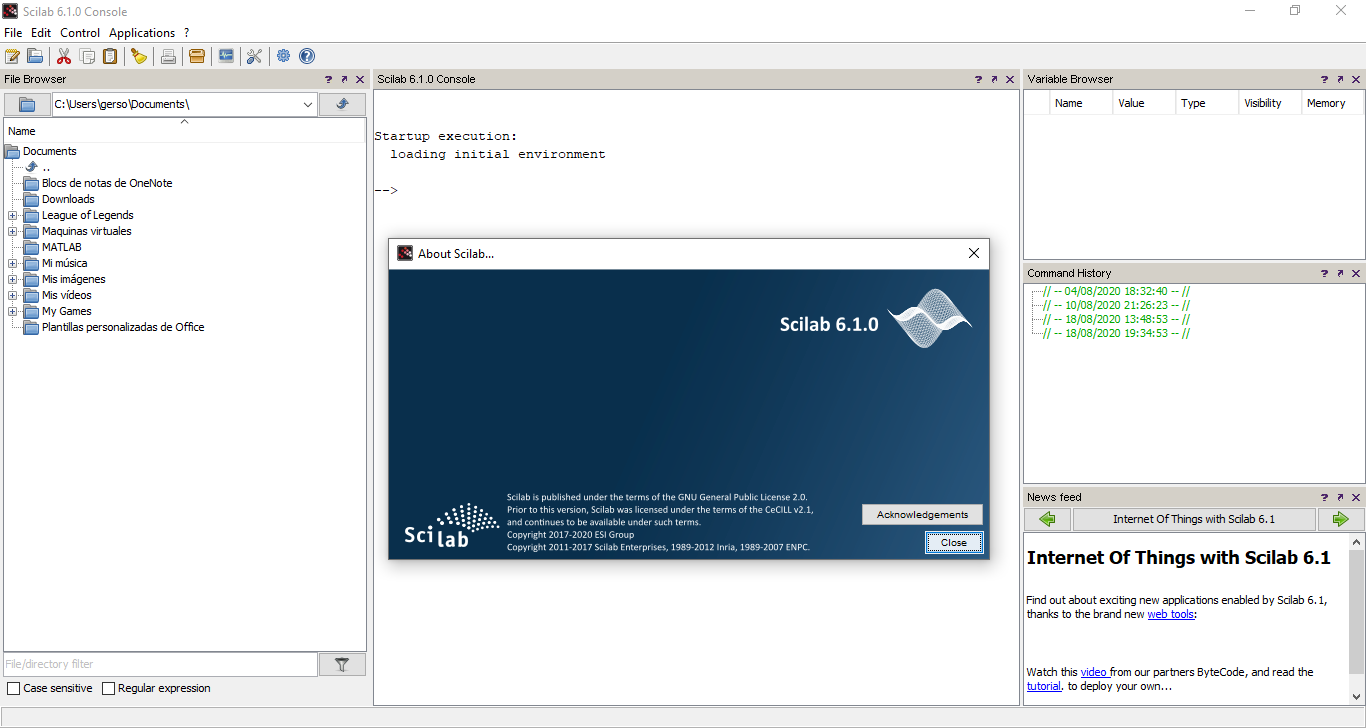Open help for the Console panel

[978, 79]
